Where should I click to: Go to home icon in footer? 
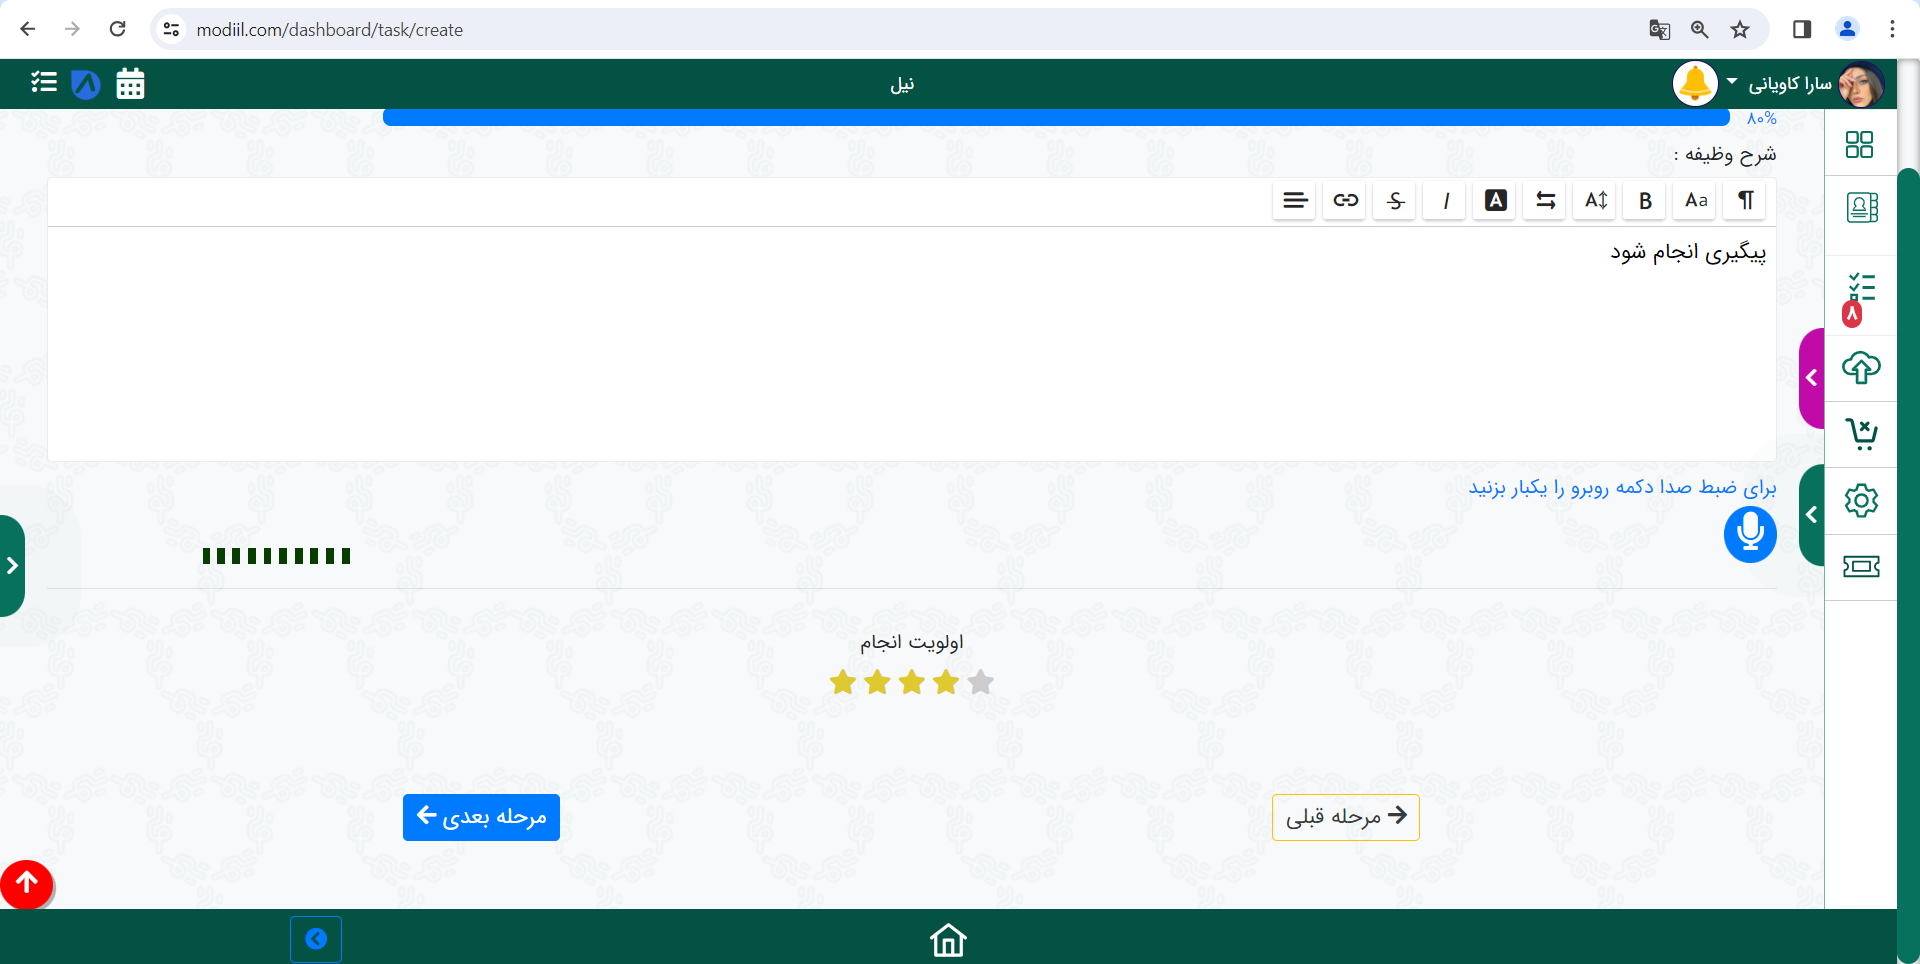(x=947, y=940)
